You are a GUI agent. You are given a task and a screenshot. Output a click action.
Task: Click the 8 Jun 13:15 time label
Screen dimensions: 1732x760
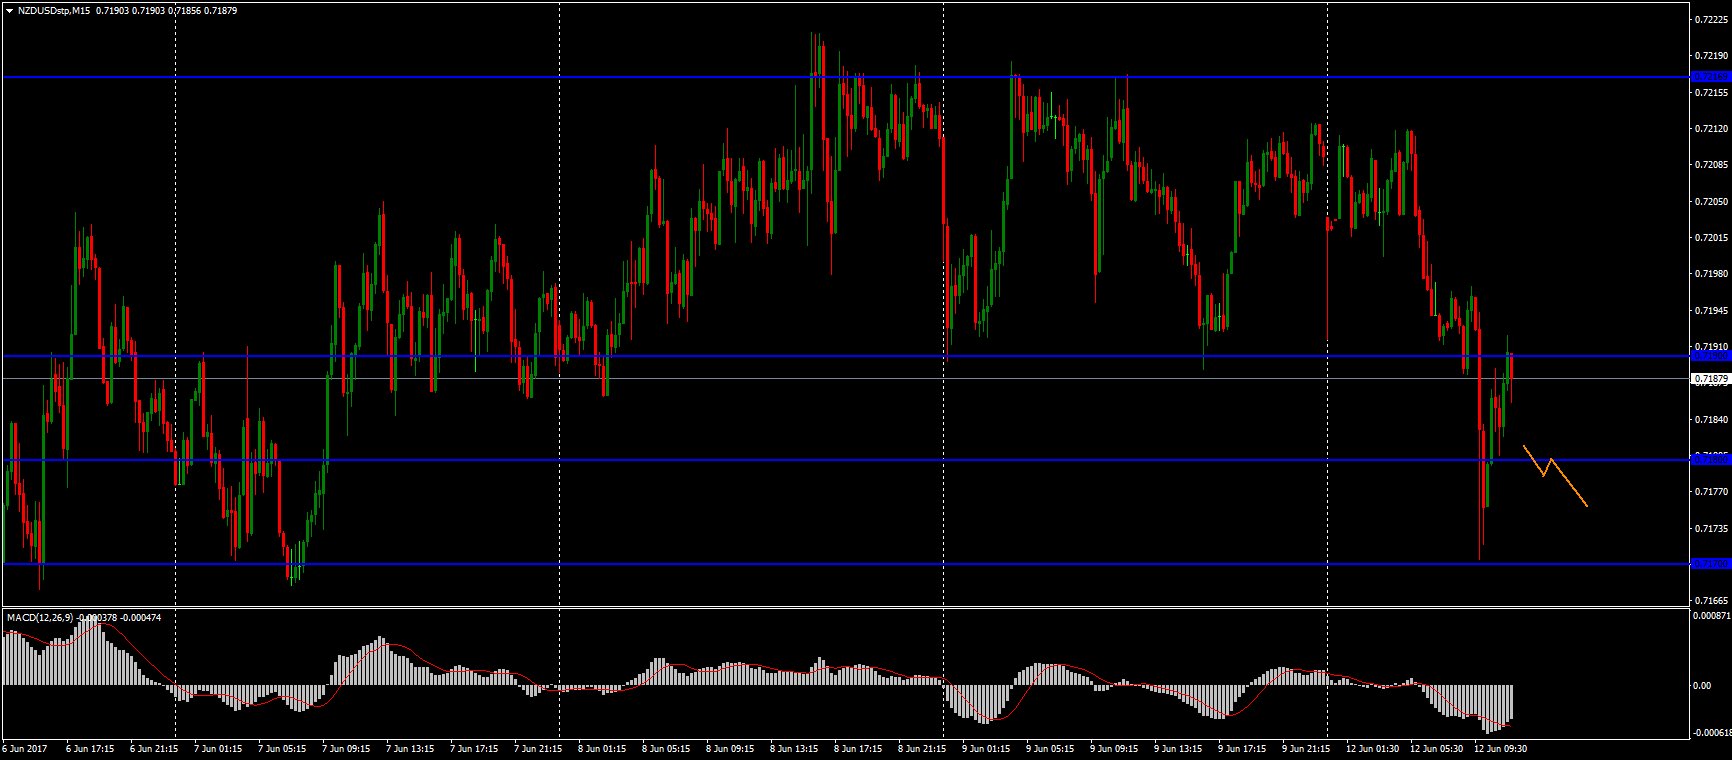coord(794,748)
